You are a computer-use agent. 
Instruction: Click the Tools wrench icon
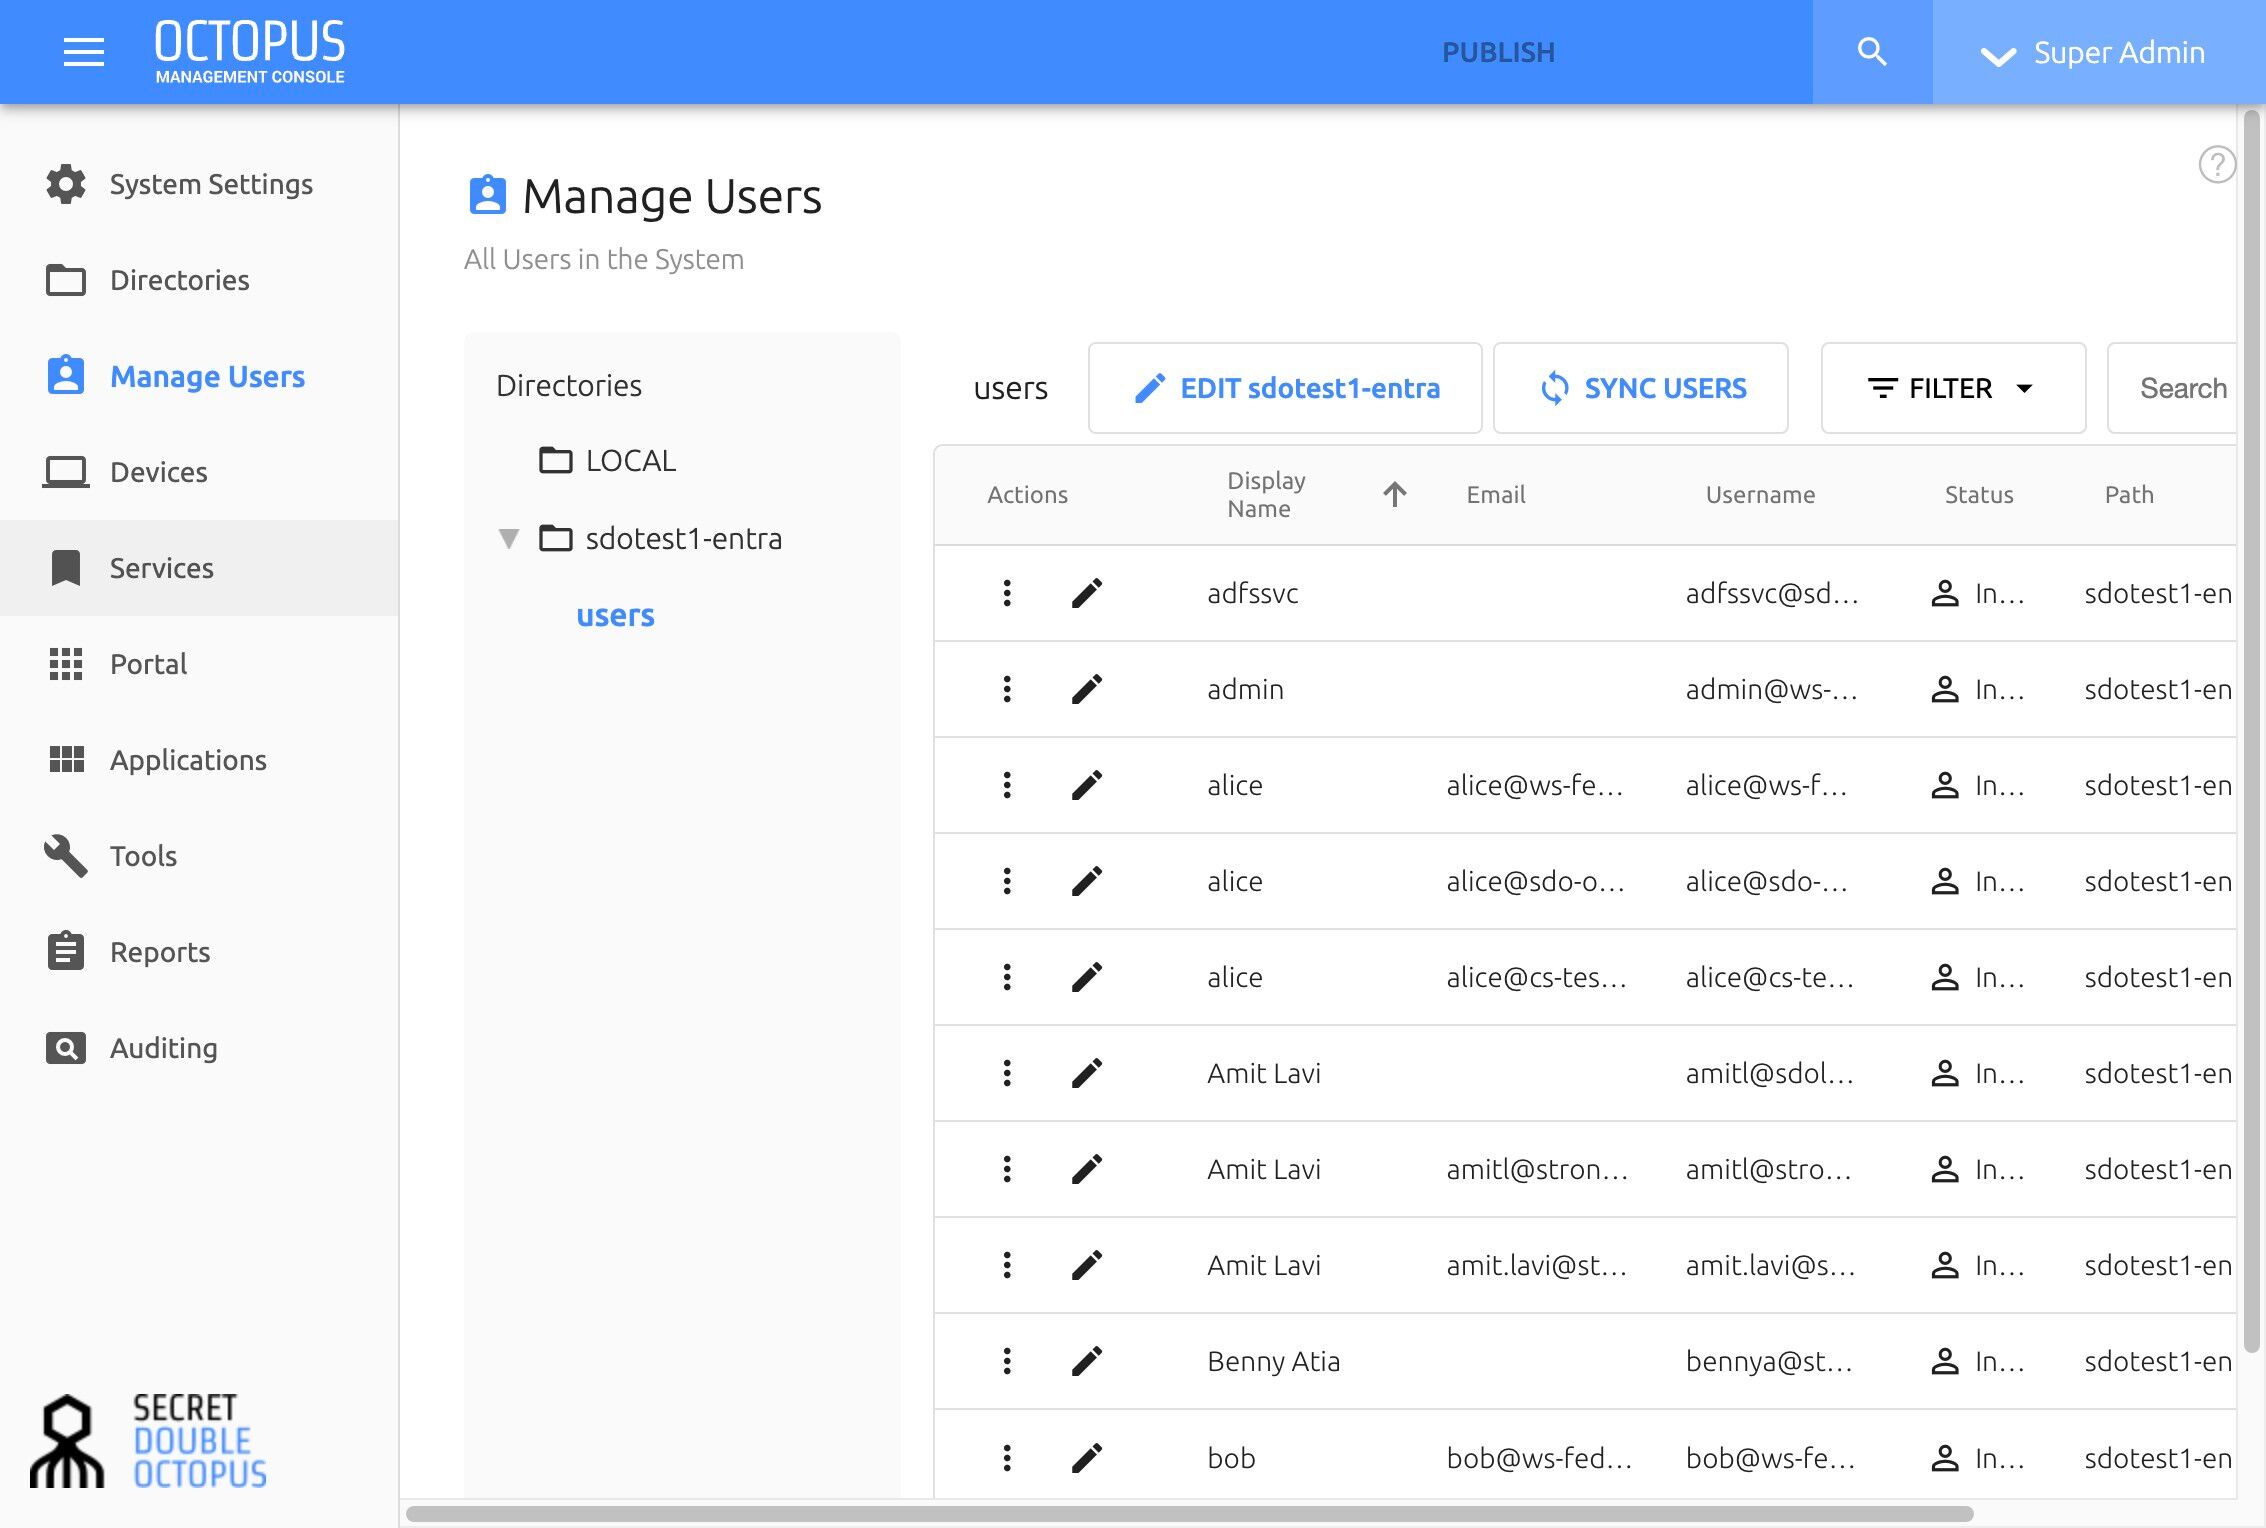pyautogui.click(x=66, y=856)
